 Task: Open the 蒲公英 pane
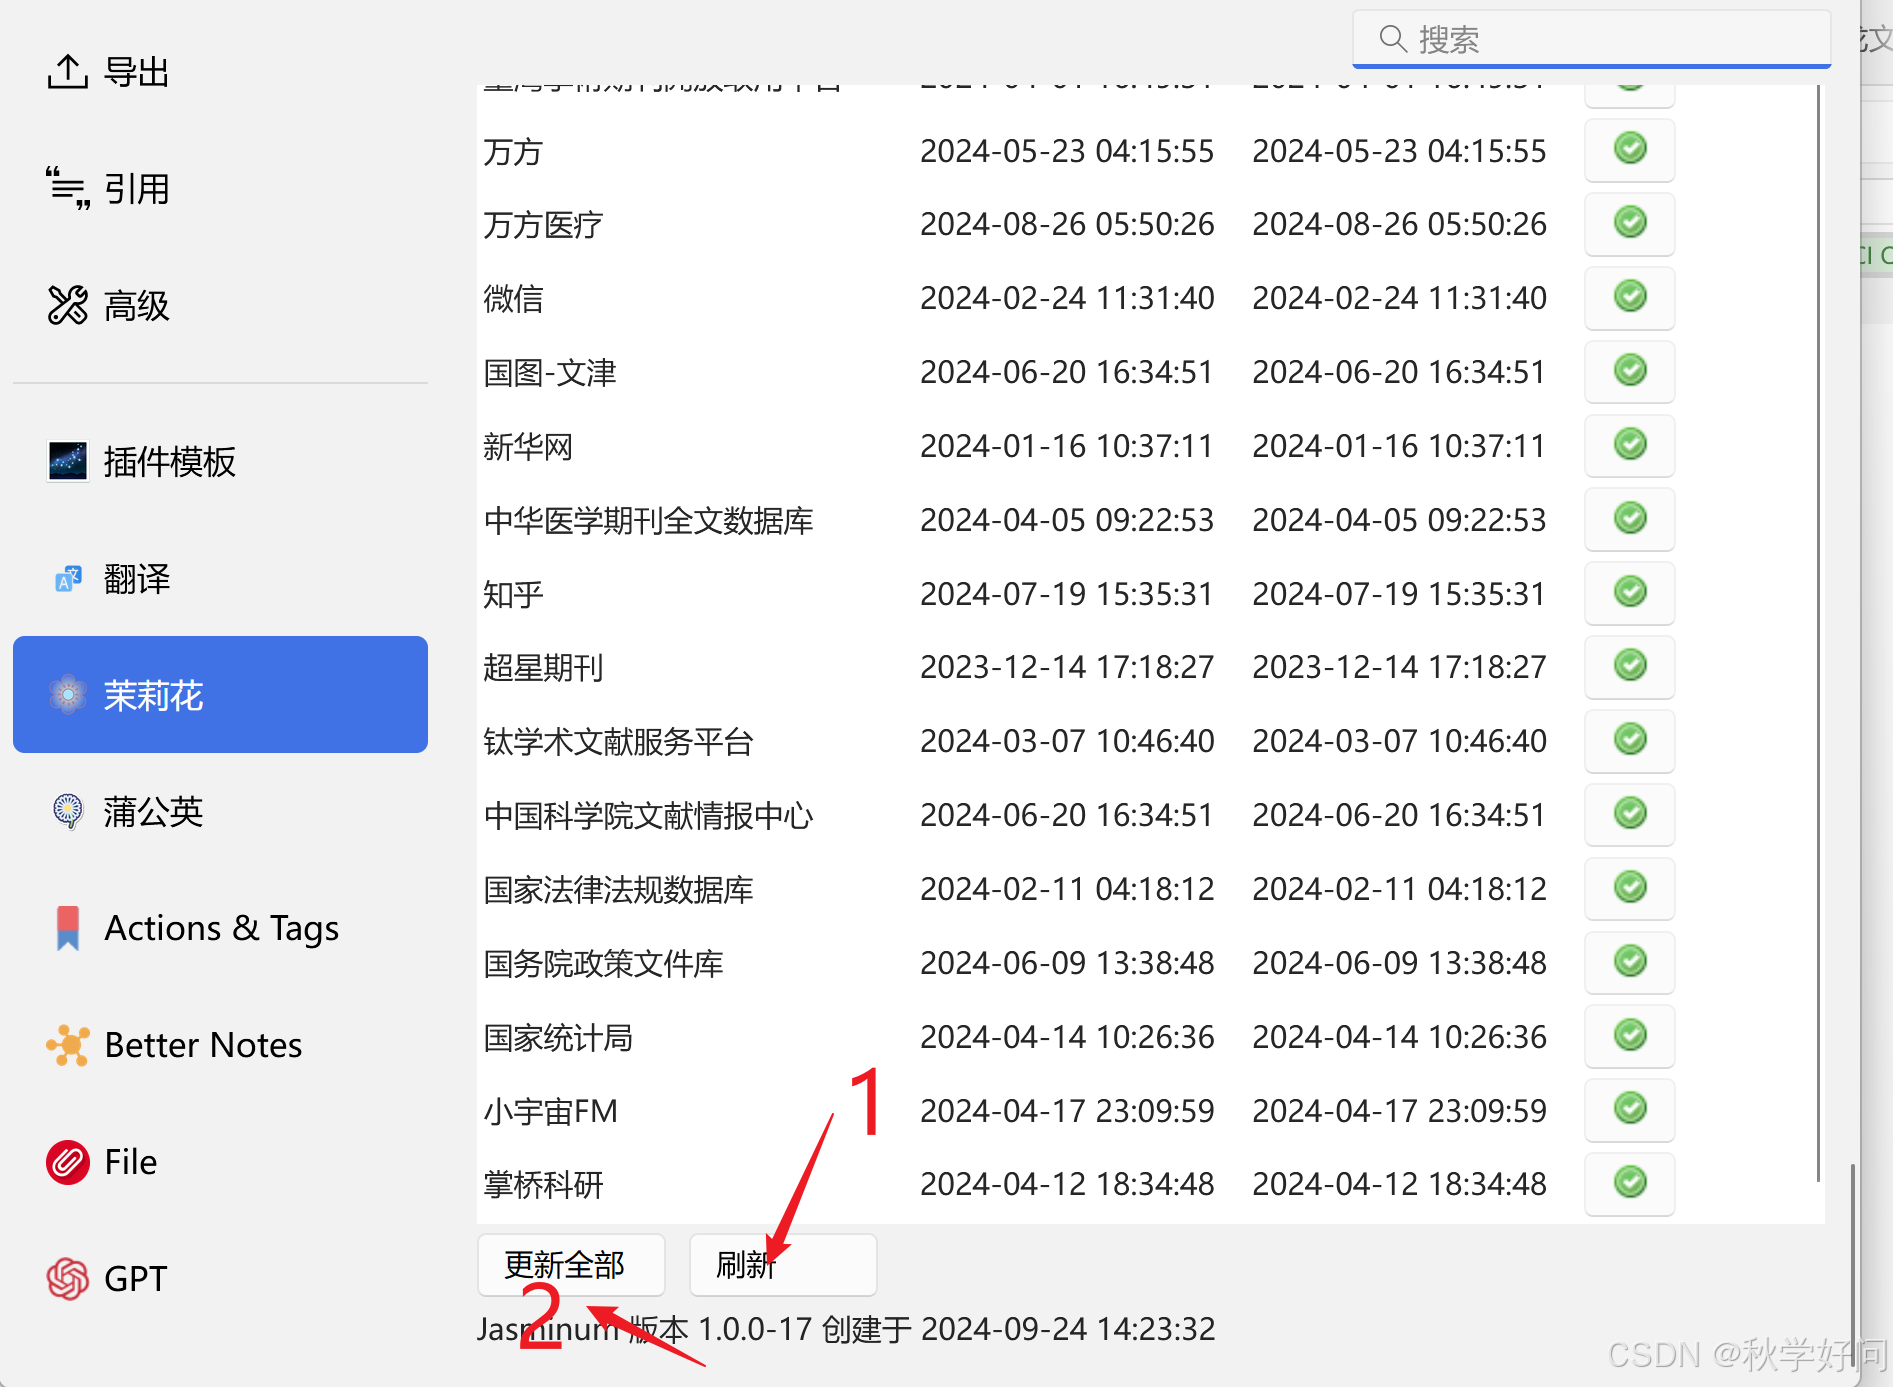[x=220, y=811]
